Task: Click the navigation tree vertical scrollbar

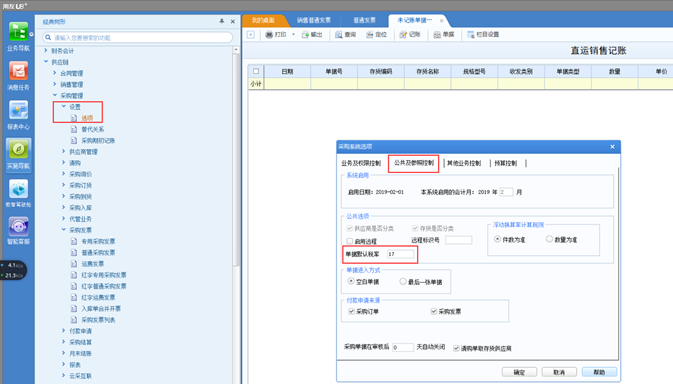Action: (x=236, y=159)
